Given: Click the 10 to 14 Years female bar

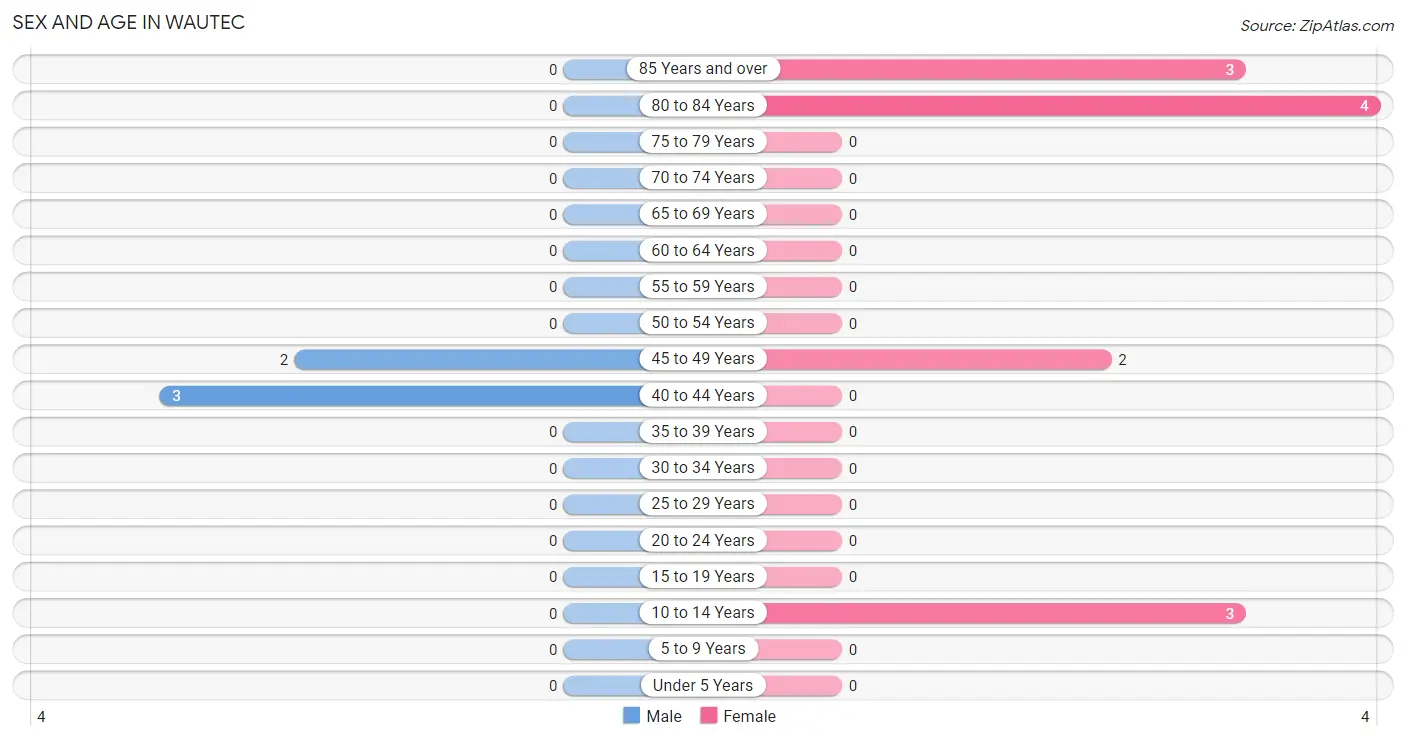Looking at the screenshot, I should (1003, 613).
